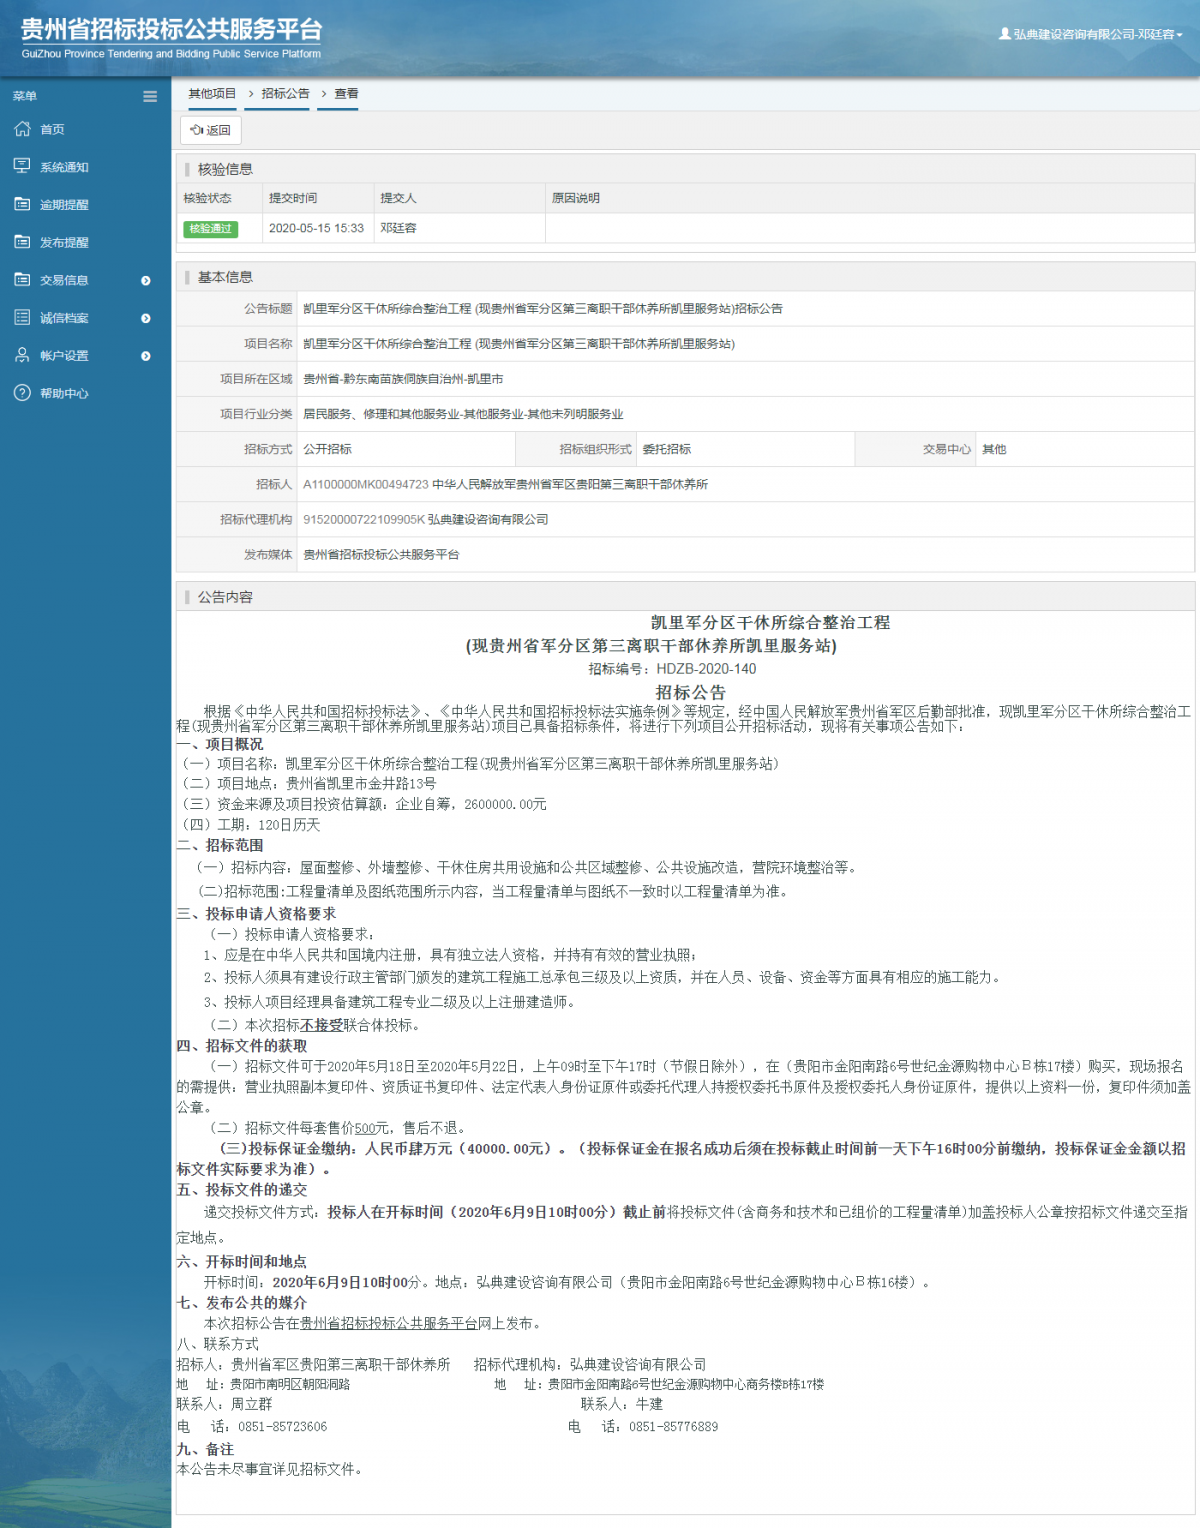This screenshot has height=1528, width=1200.
Task: Expand the 帐户设置 submenu arrow
Action: pyautogui.click(x=146, y=356)
